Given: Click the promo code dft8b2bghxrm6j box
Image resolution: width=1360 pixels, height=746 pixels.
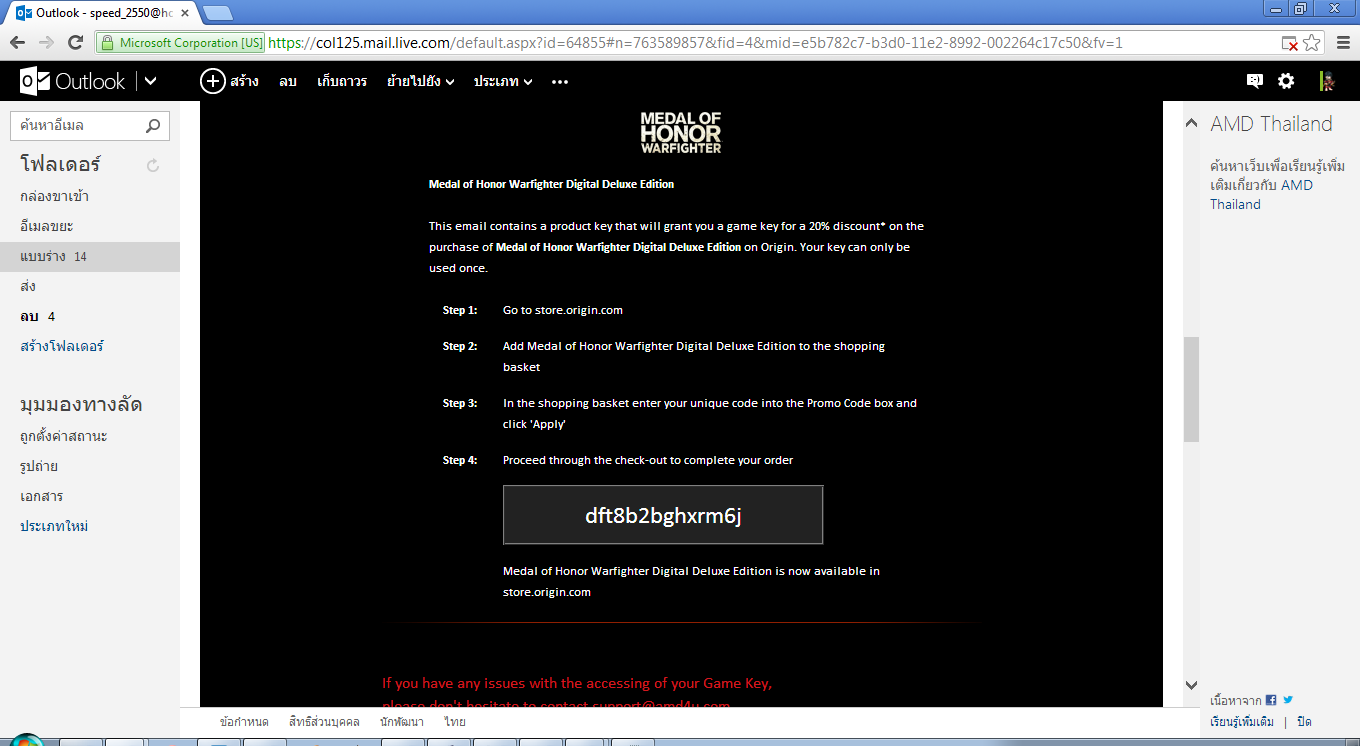Looking at the screenshot, I should (x=663, y=515).
